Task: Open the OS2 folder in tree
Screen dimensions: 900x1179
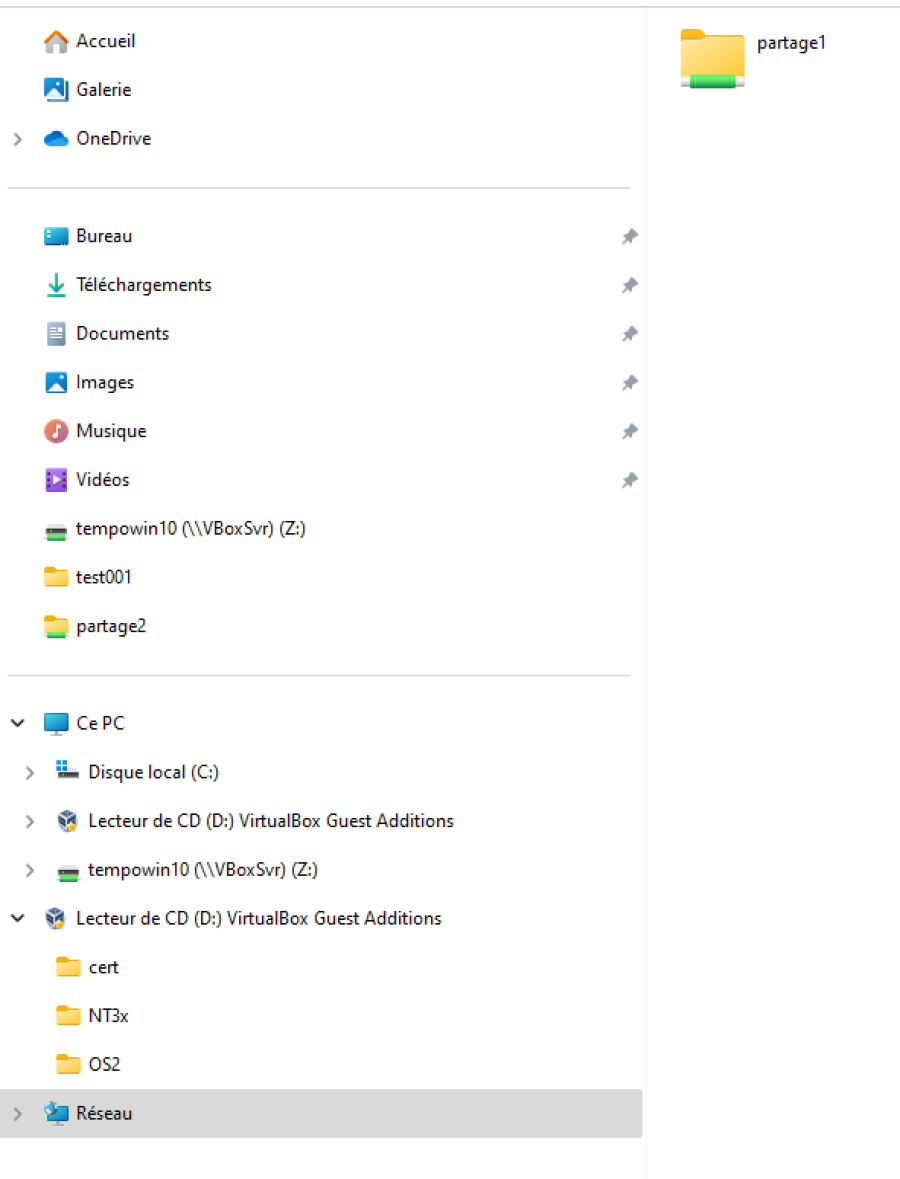Action: pyautogui.click(x=104, y=1064)
